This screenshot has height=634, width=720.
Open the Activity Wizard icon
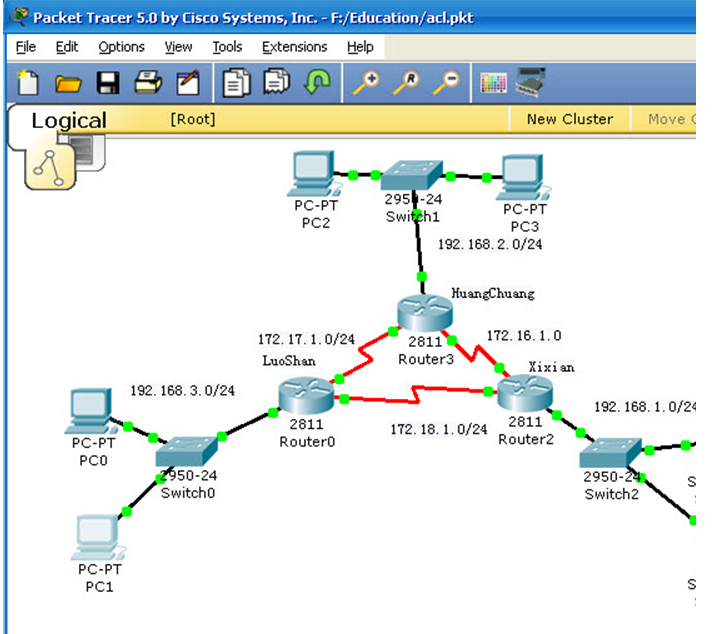188,83
